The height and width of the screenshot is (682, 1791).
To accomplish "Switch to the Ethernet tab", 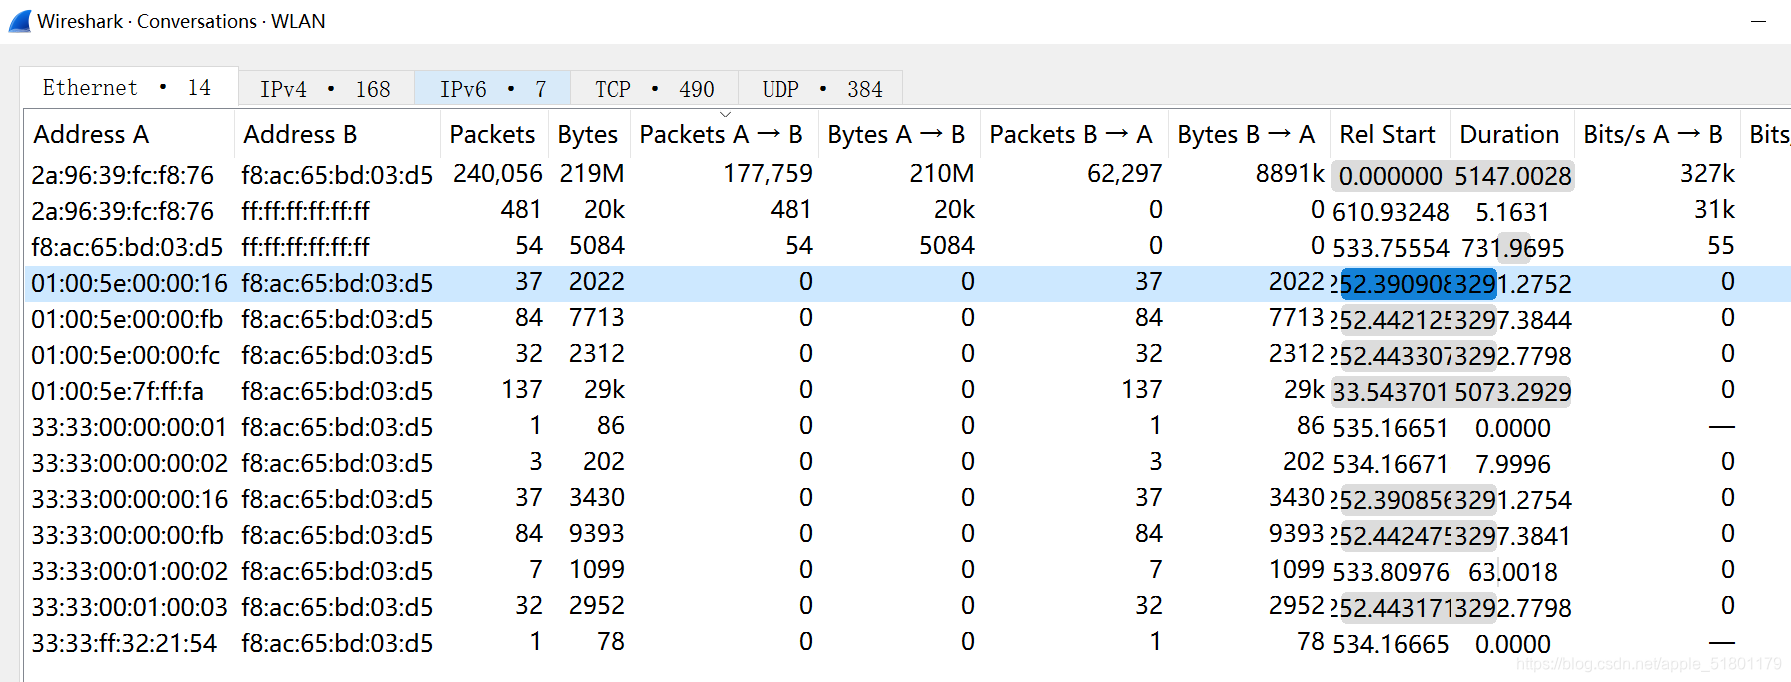I will click(x=128, y=87).
